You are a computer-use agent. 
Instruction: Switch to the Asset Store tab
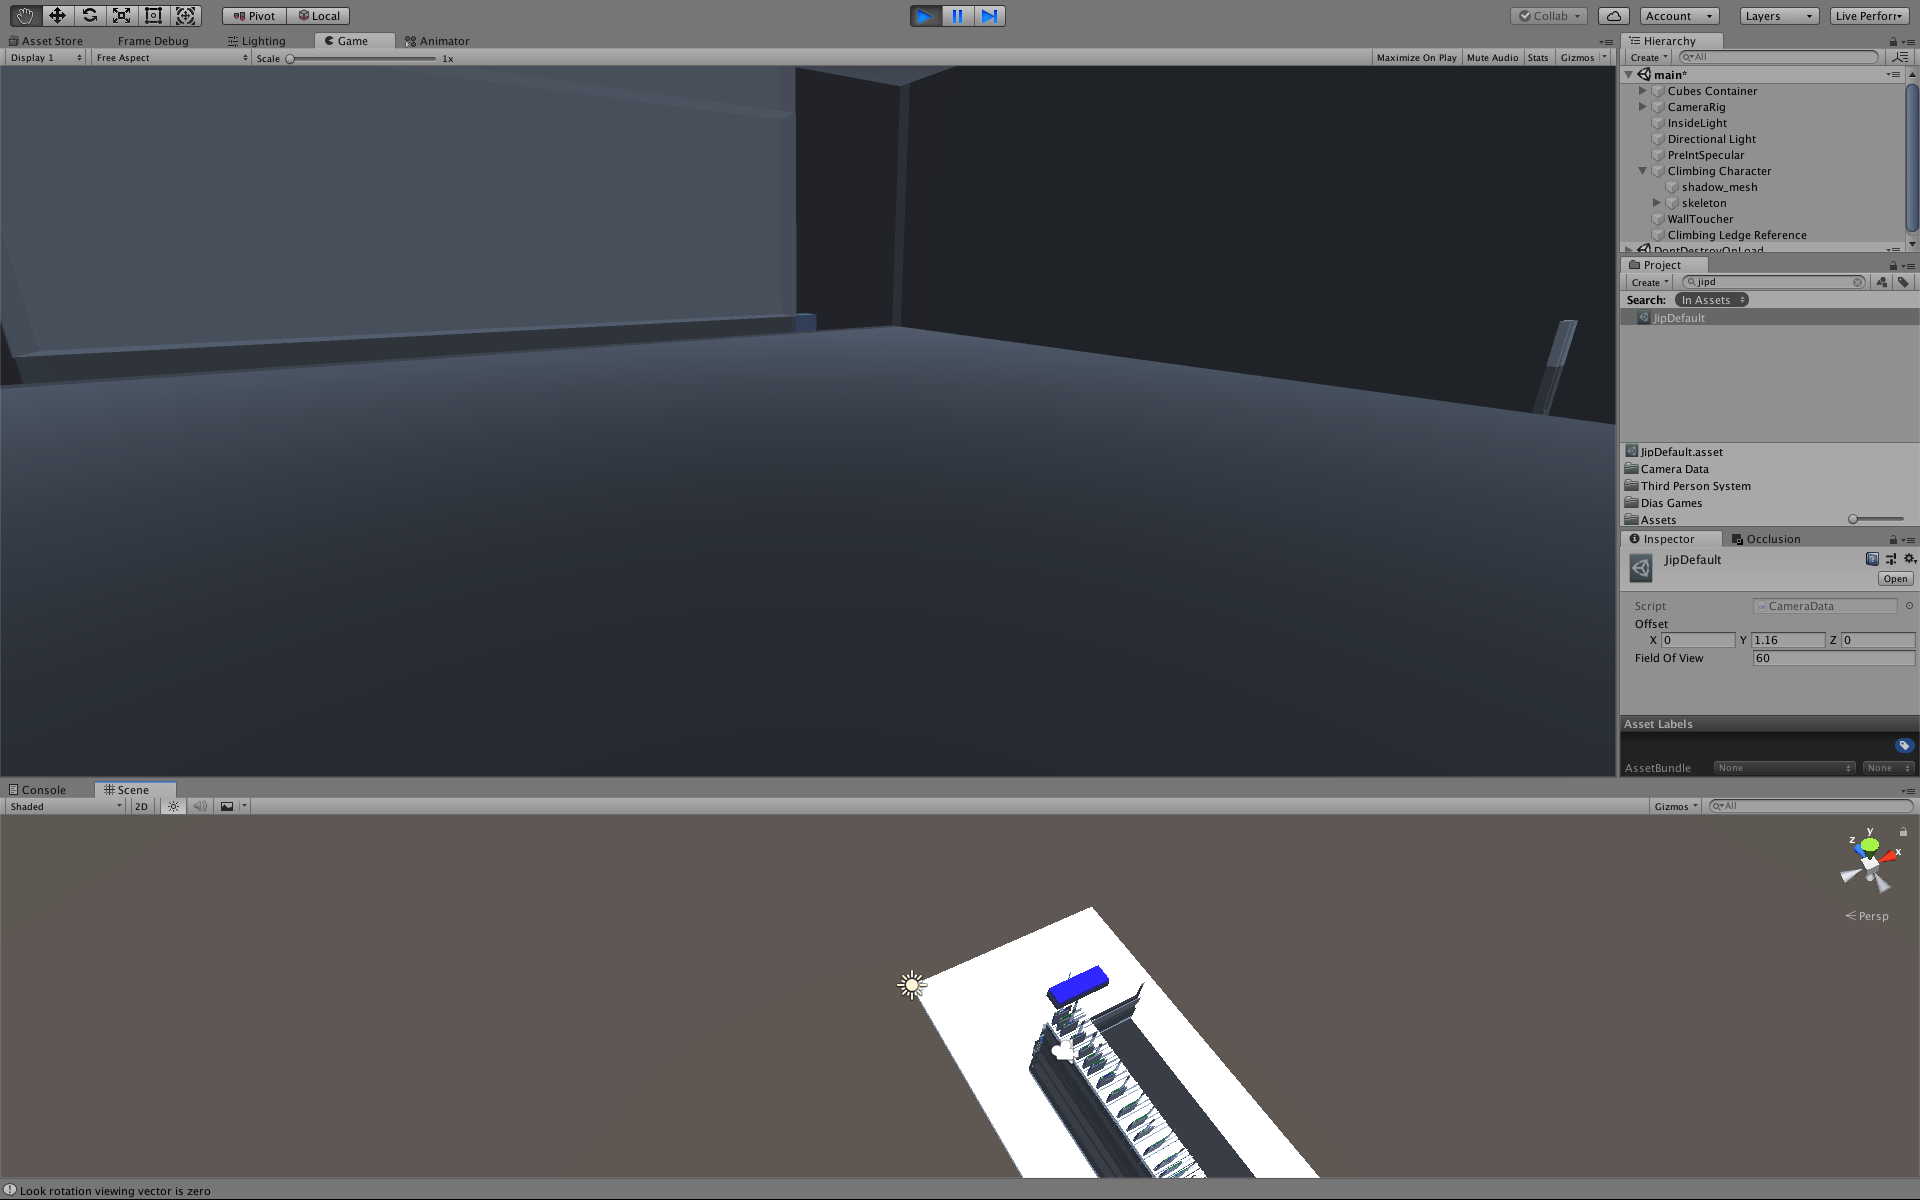46,41
